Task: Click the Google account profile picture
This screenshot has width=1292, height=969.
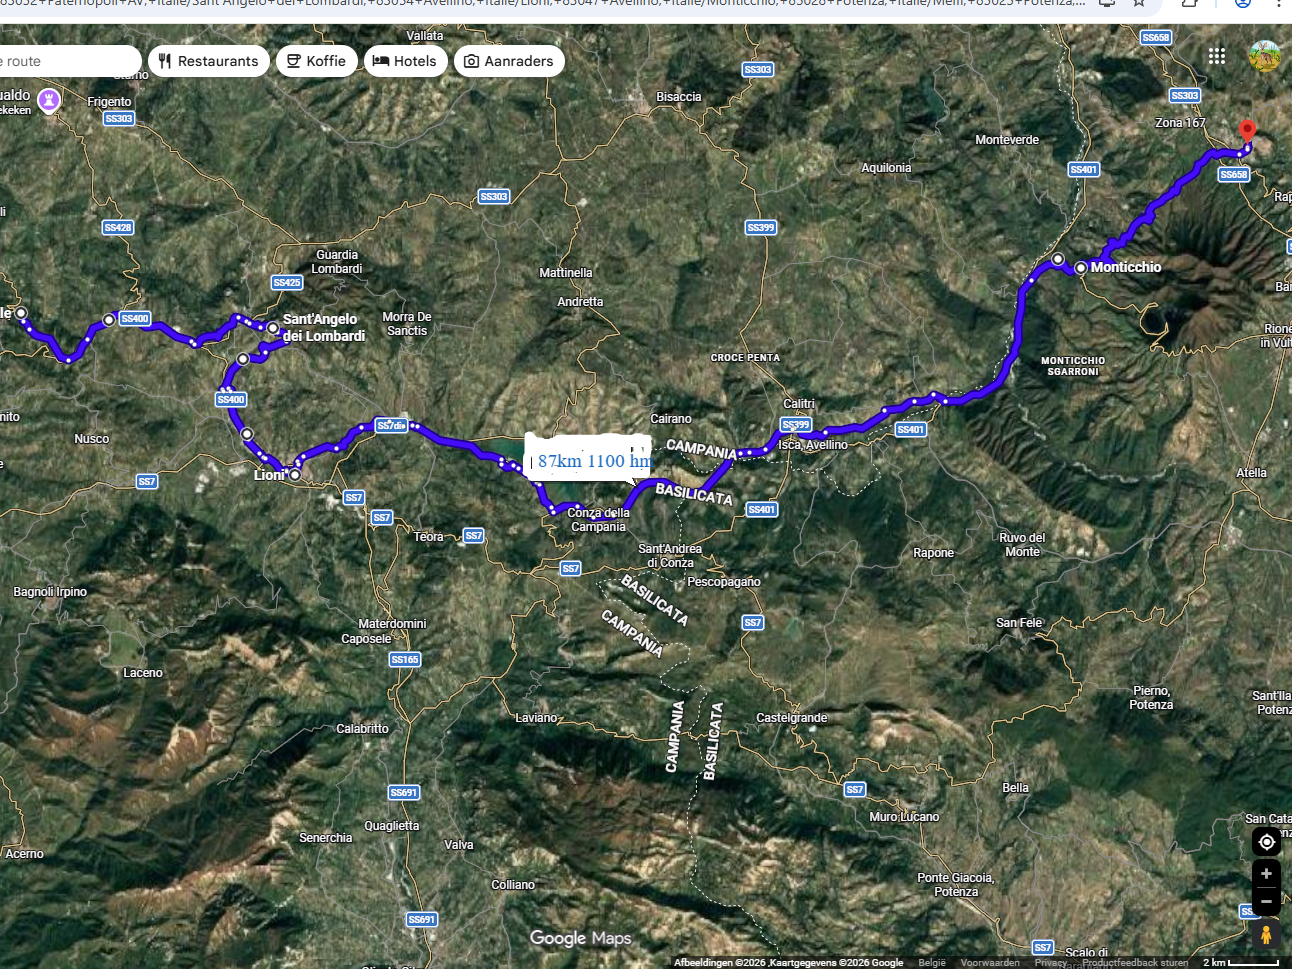Action: click(1265, 56)
